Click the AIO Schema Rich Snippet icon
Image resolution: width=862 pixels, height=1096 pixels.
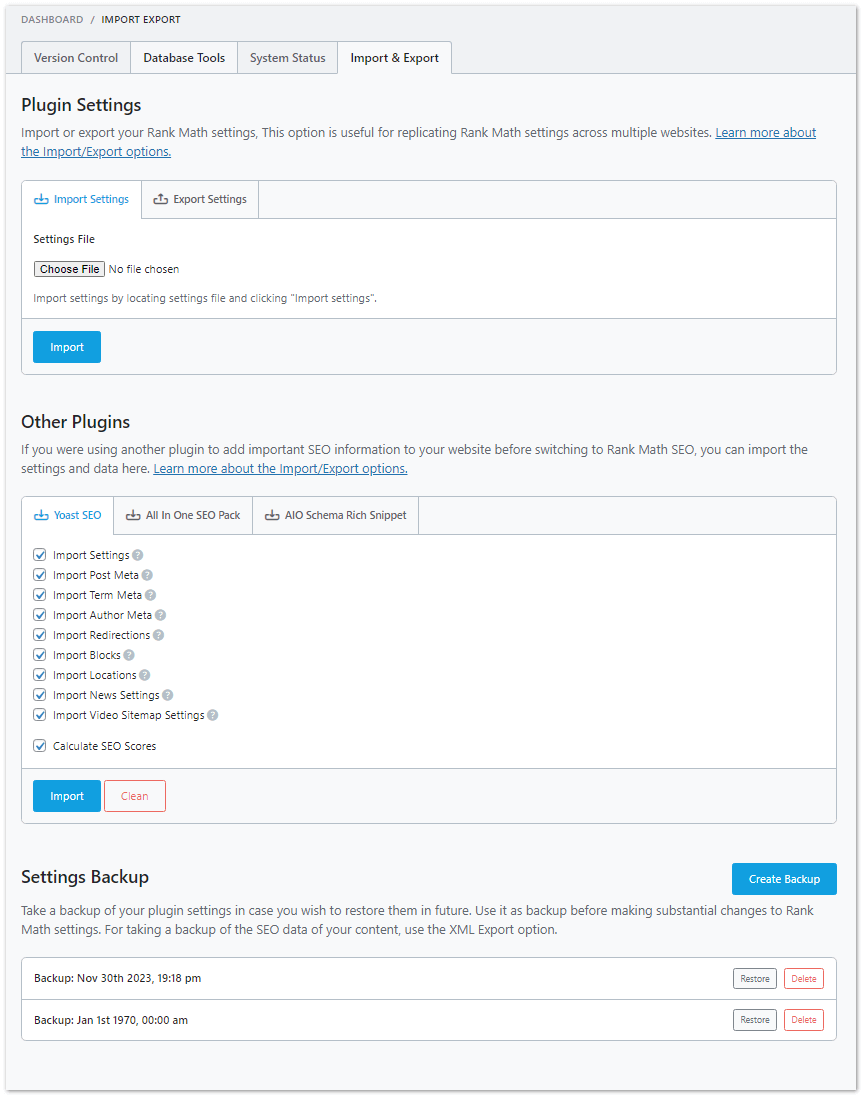pos(271,515)
